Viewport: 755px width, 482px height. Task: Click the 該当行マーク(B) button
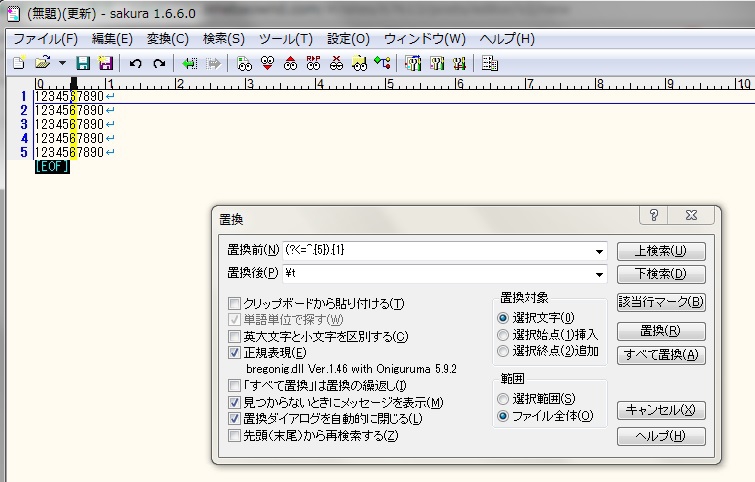pos(661,302)
